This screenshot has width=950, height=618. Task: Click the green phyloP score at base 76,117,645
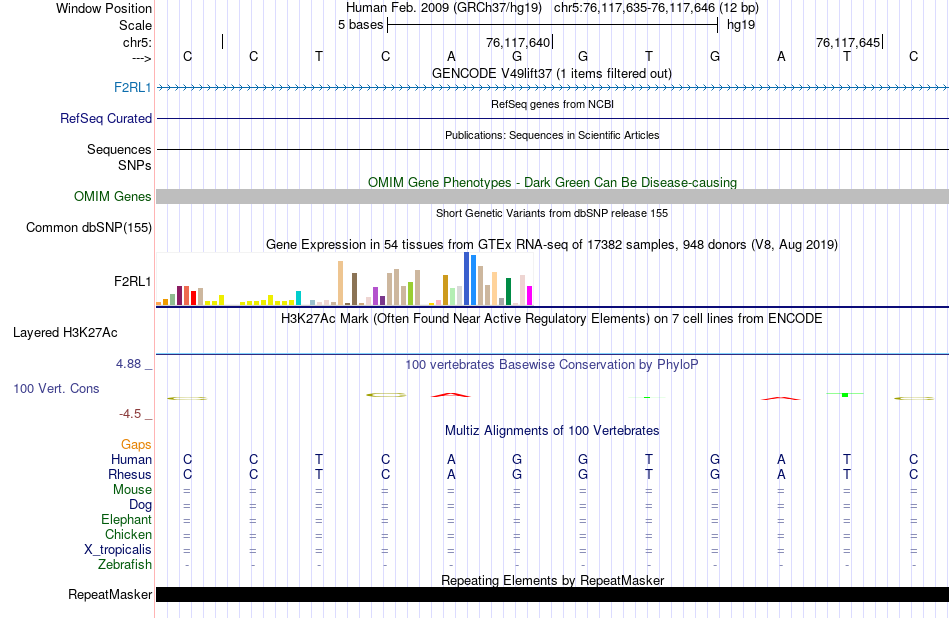click(845, 395)
